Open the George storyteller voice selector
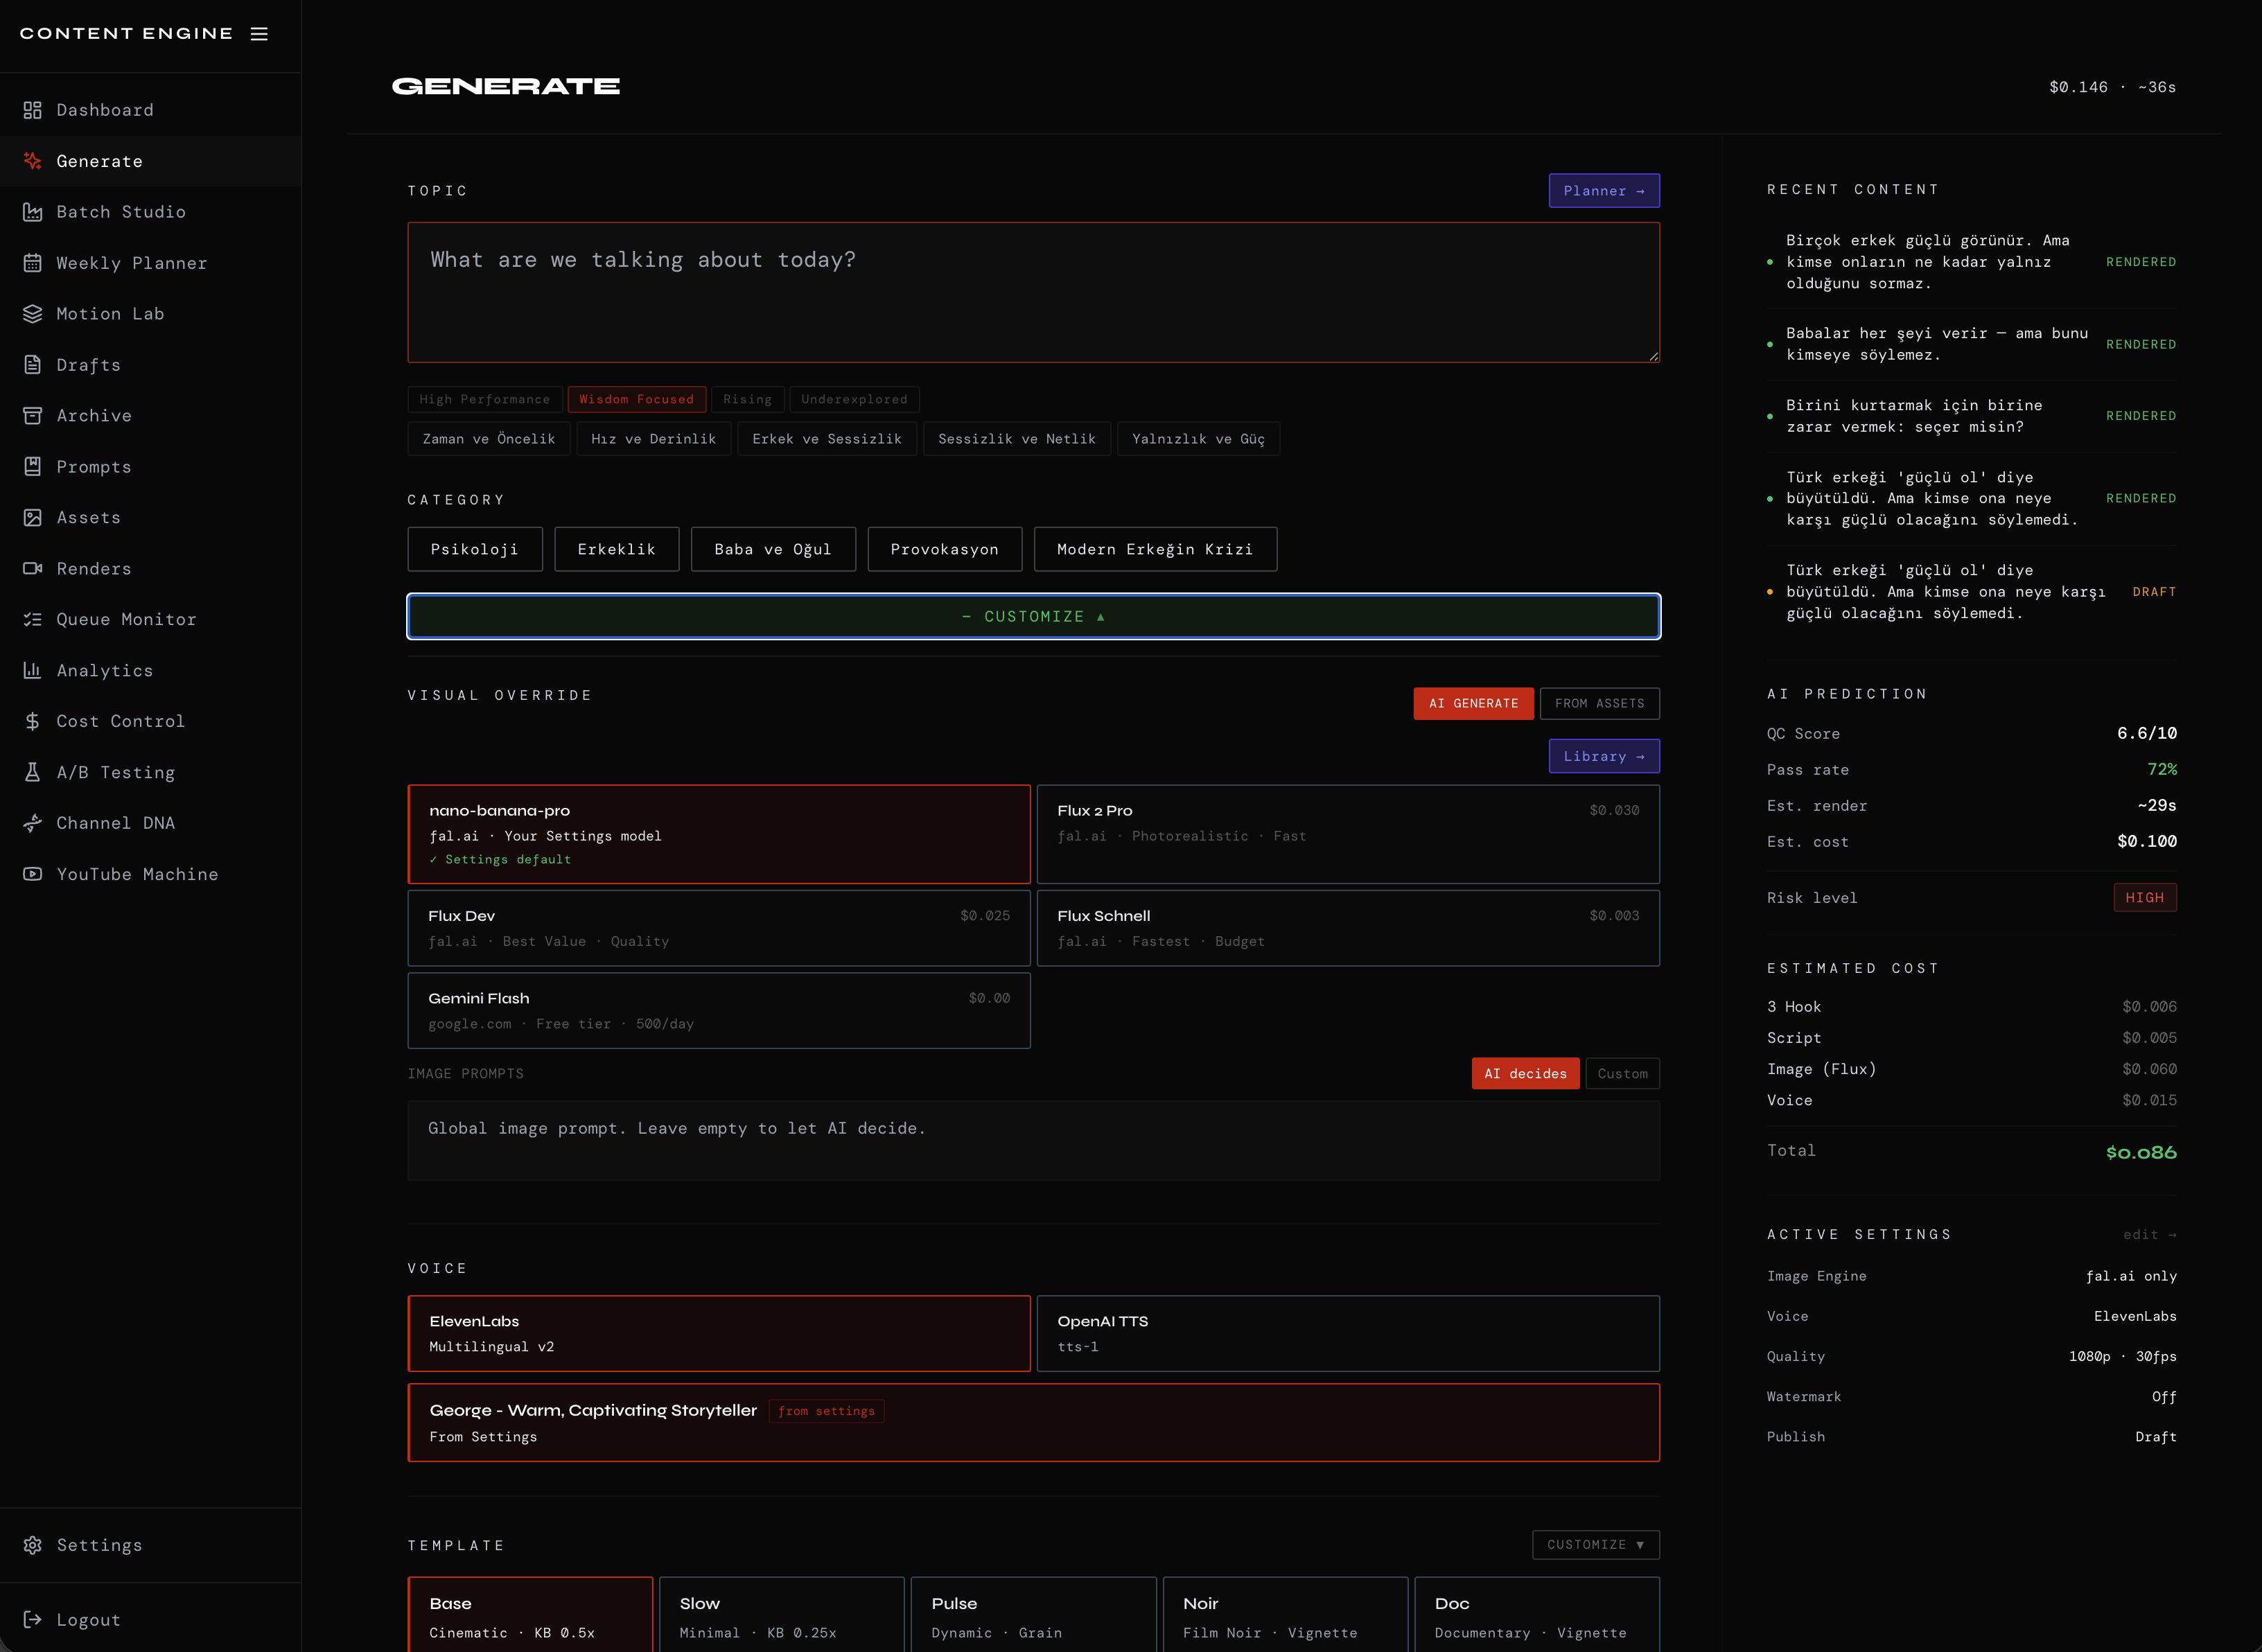Image resolution: width=2262 pixels, height=1652 pixels. point(1033,1422)
